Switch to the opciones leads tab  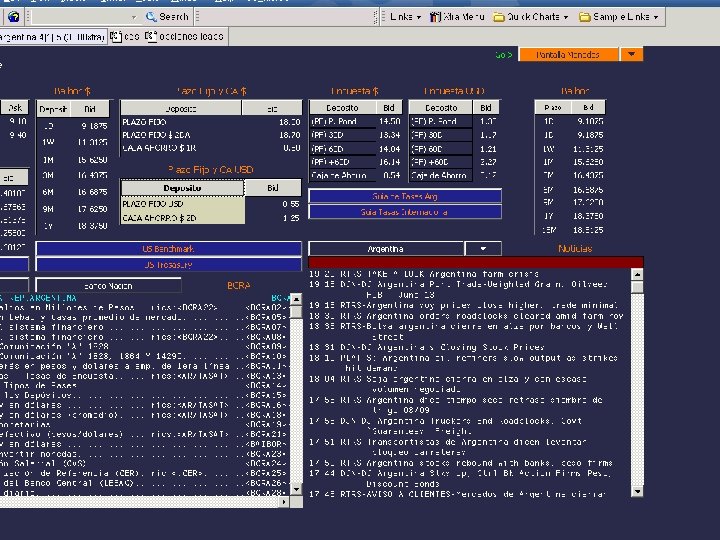(185, 36)
